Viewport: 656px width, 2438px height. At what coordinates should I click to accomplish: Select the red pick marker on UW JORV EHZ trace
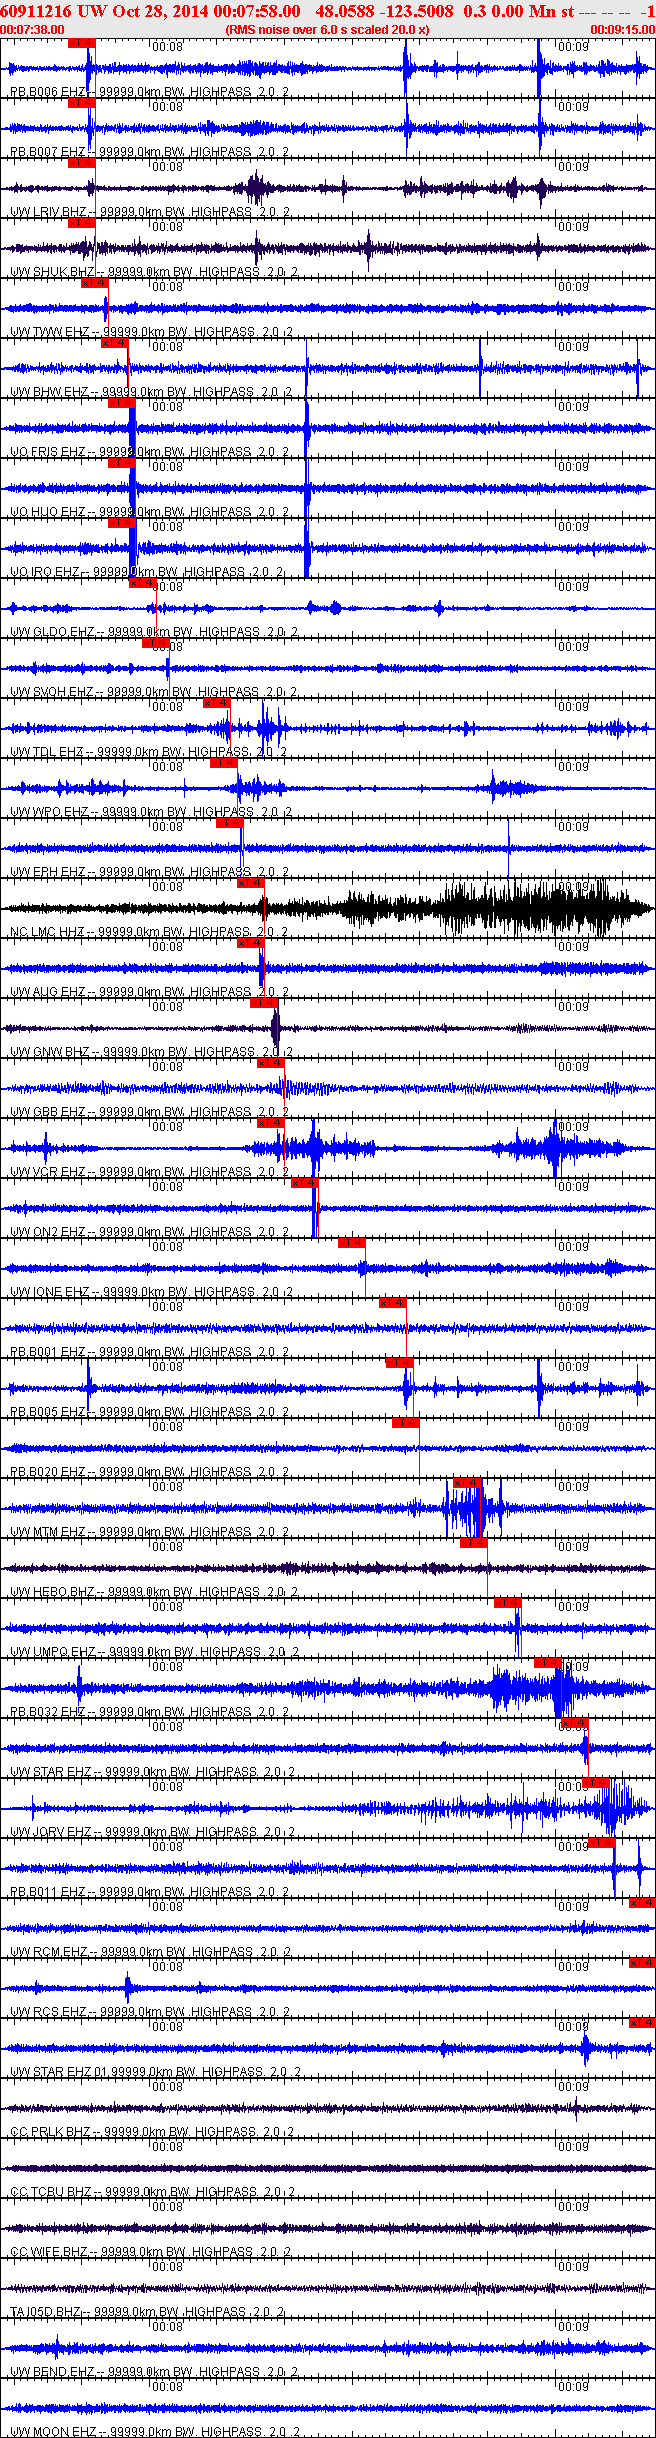click(596, 1783)
